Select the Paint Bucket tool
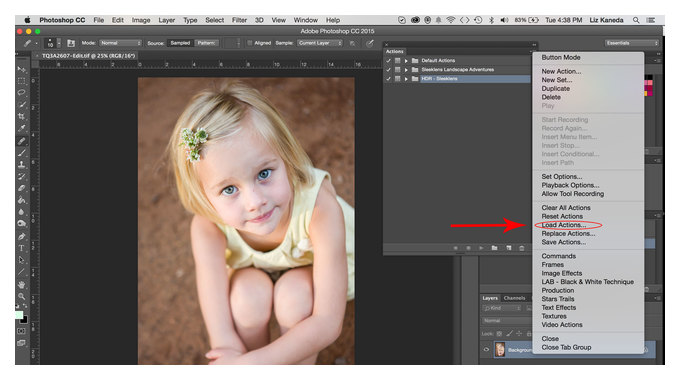 [21, 200]
